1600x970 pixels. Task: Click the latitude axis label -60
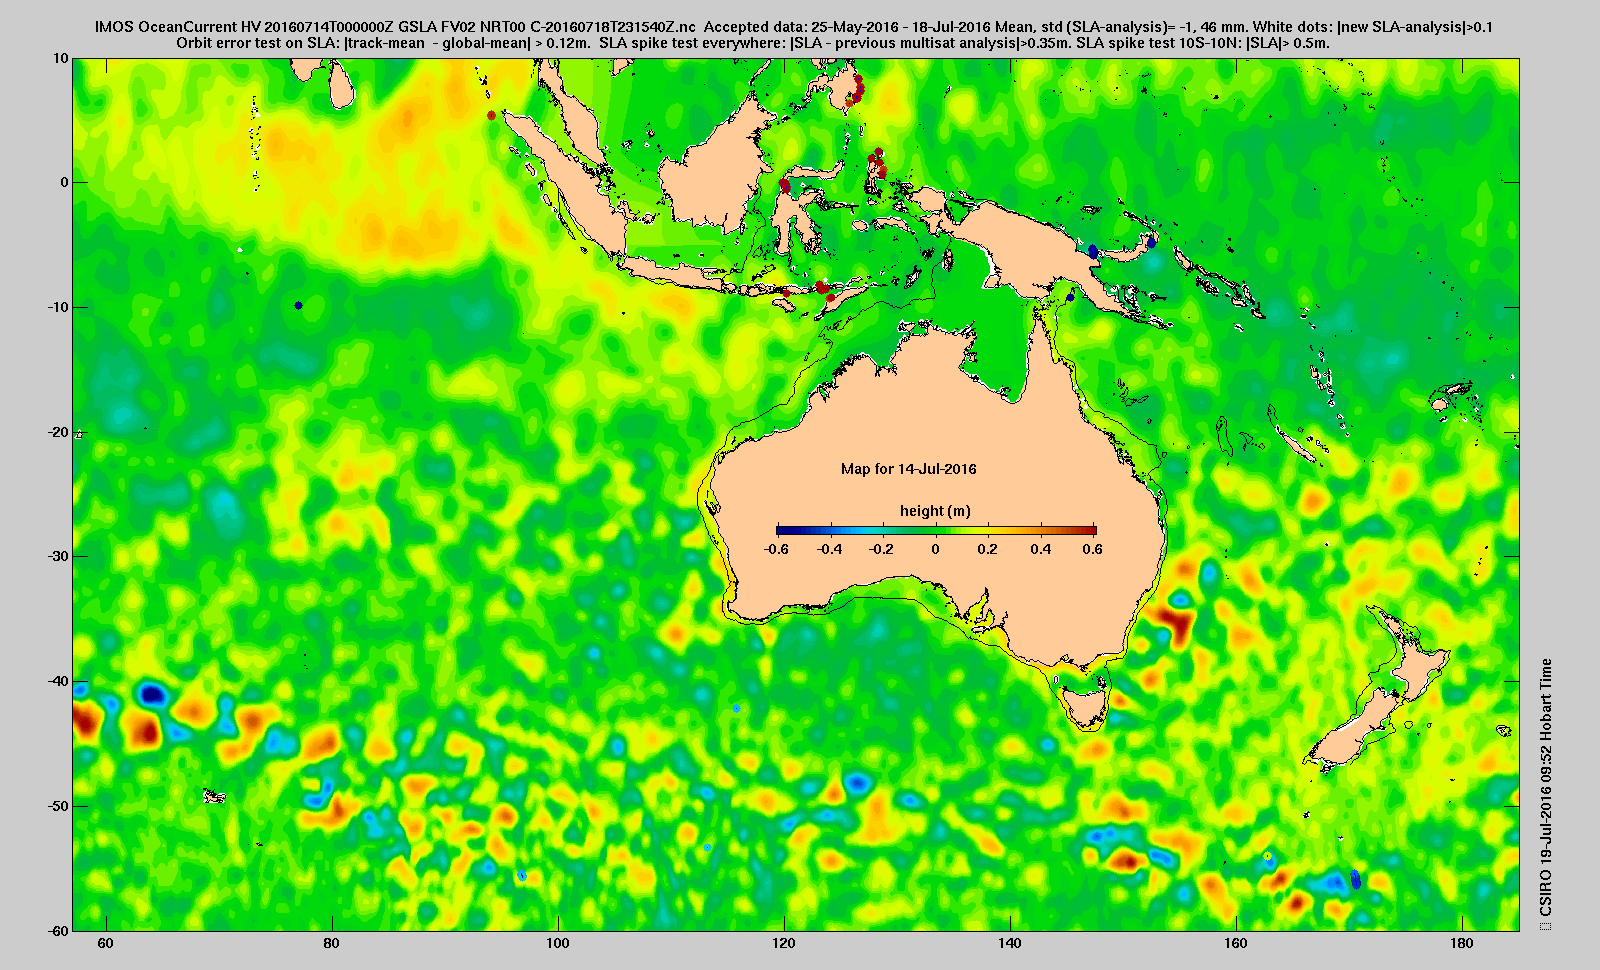(57, 930)
